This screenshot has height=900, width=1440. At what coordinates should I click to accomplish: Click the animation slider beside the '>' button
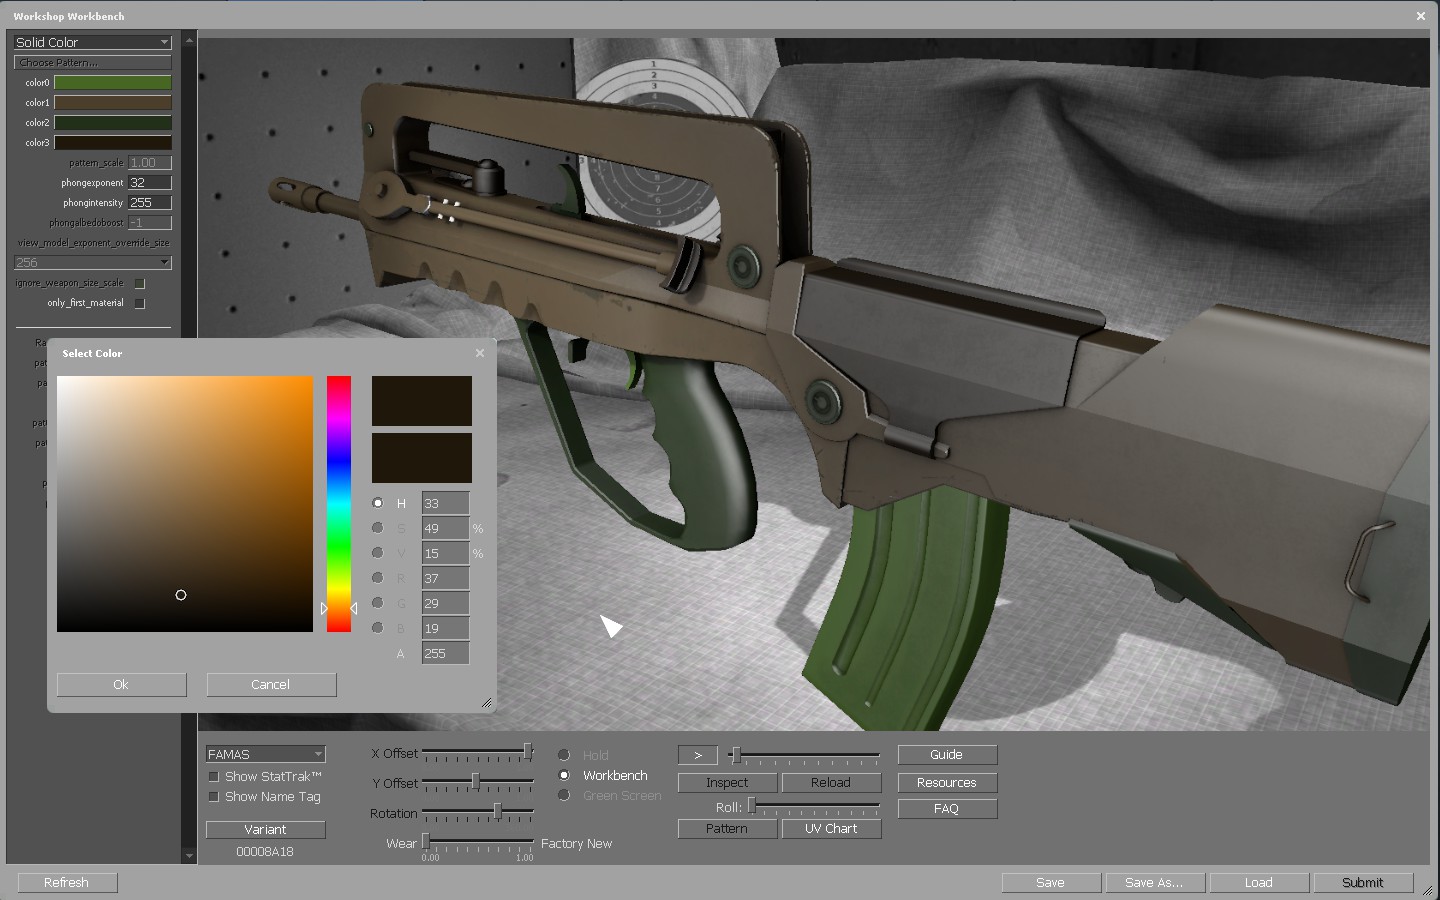tap(804, 755)
